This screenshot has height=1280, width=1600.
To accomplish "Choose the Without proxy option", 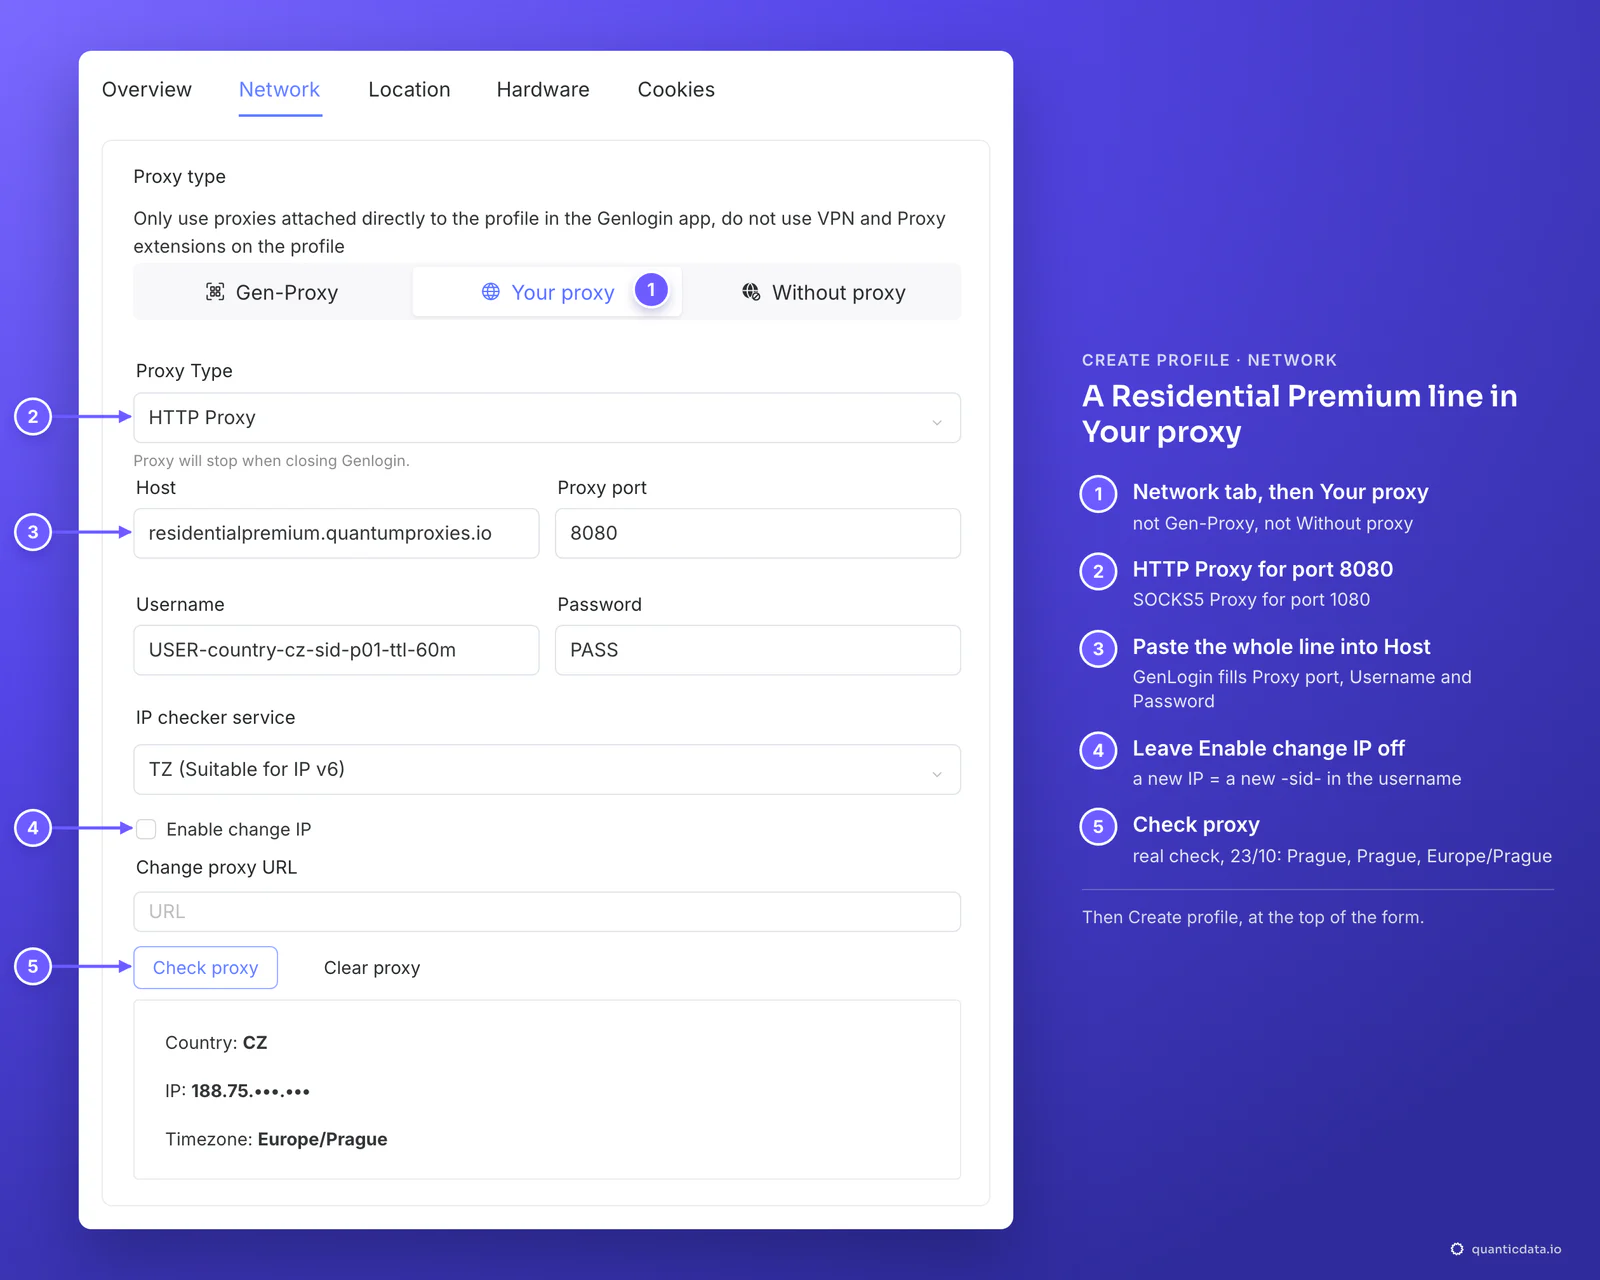I will (822, 292).
